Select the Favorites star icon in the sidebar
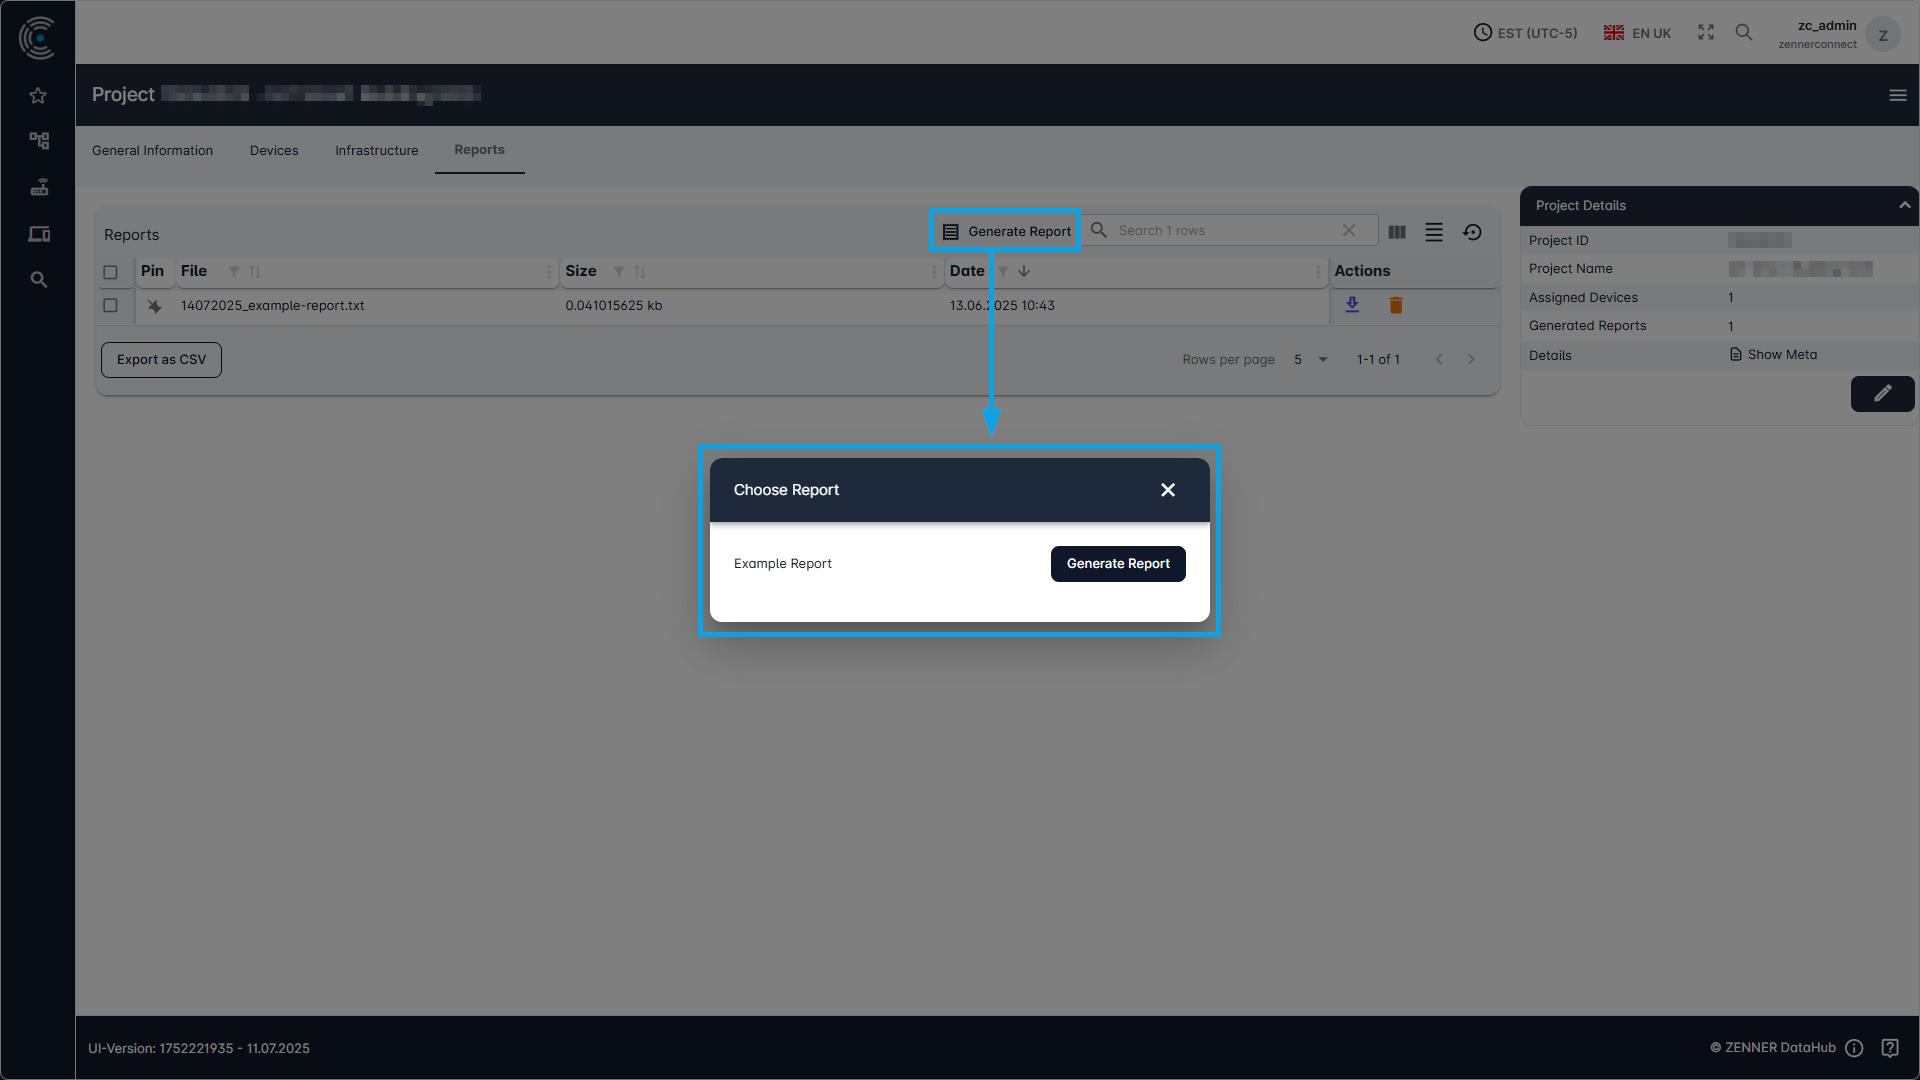Viewport: 1920px width, 1080px height. (x=38, y=95)
